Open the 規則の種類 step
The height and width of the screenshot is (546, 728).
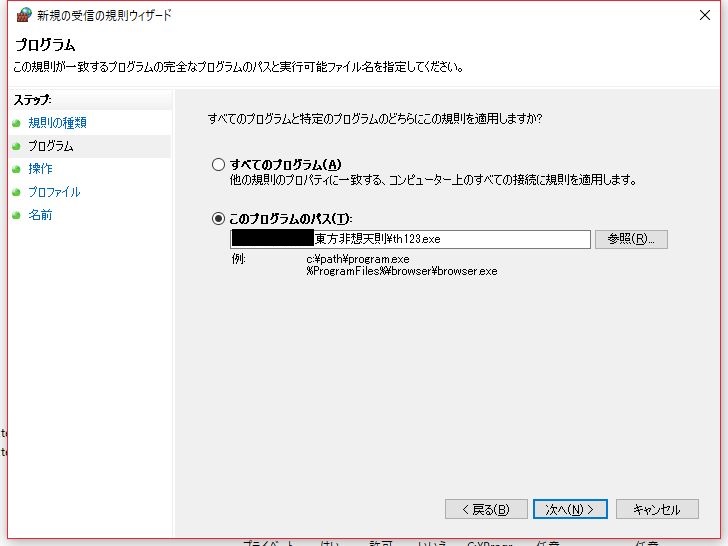58,123
